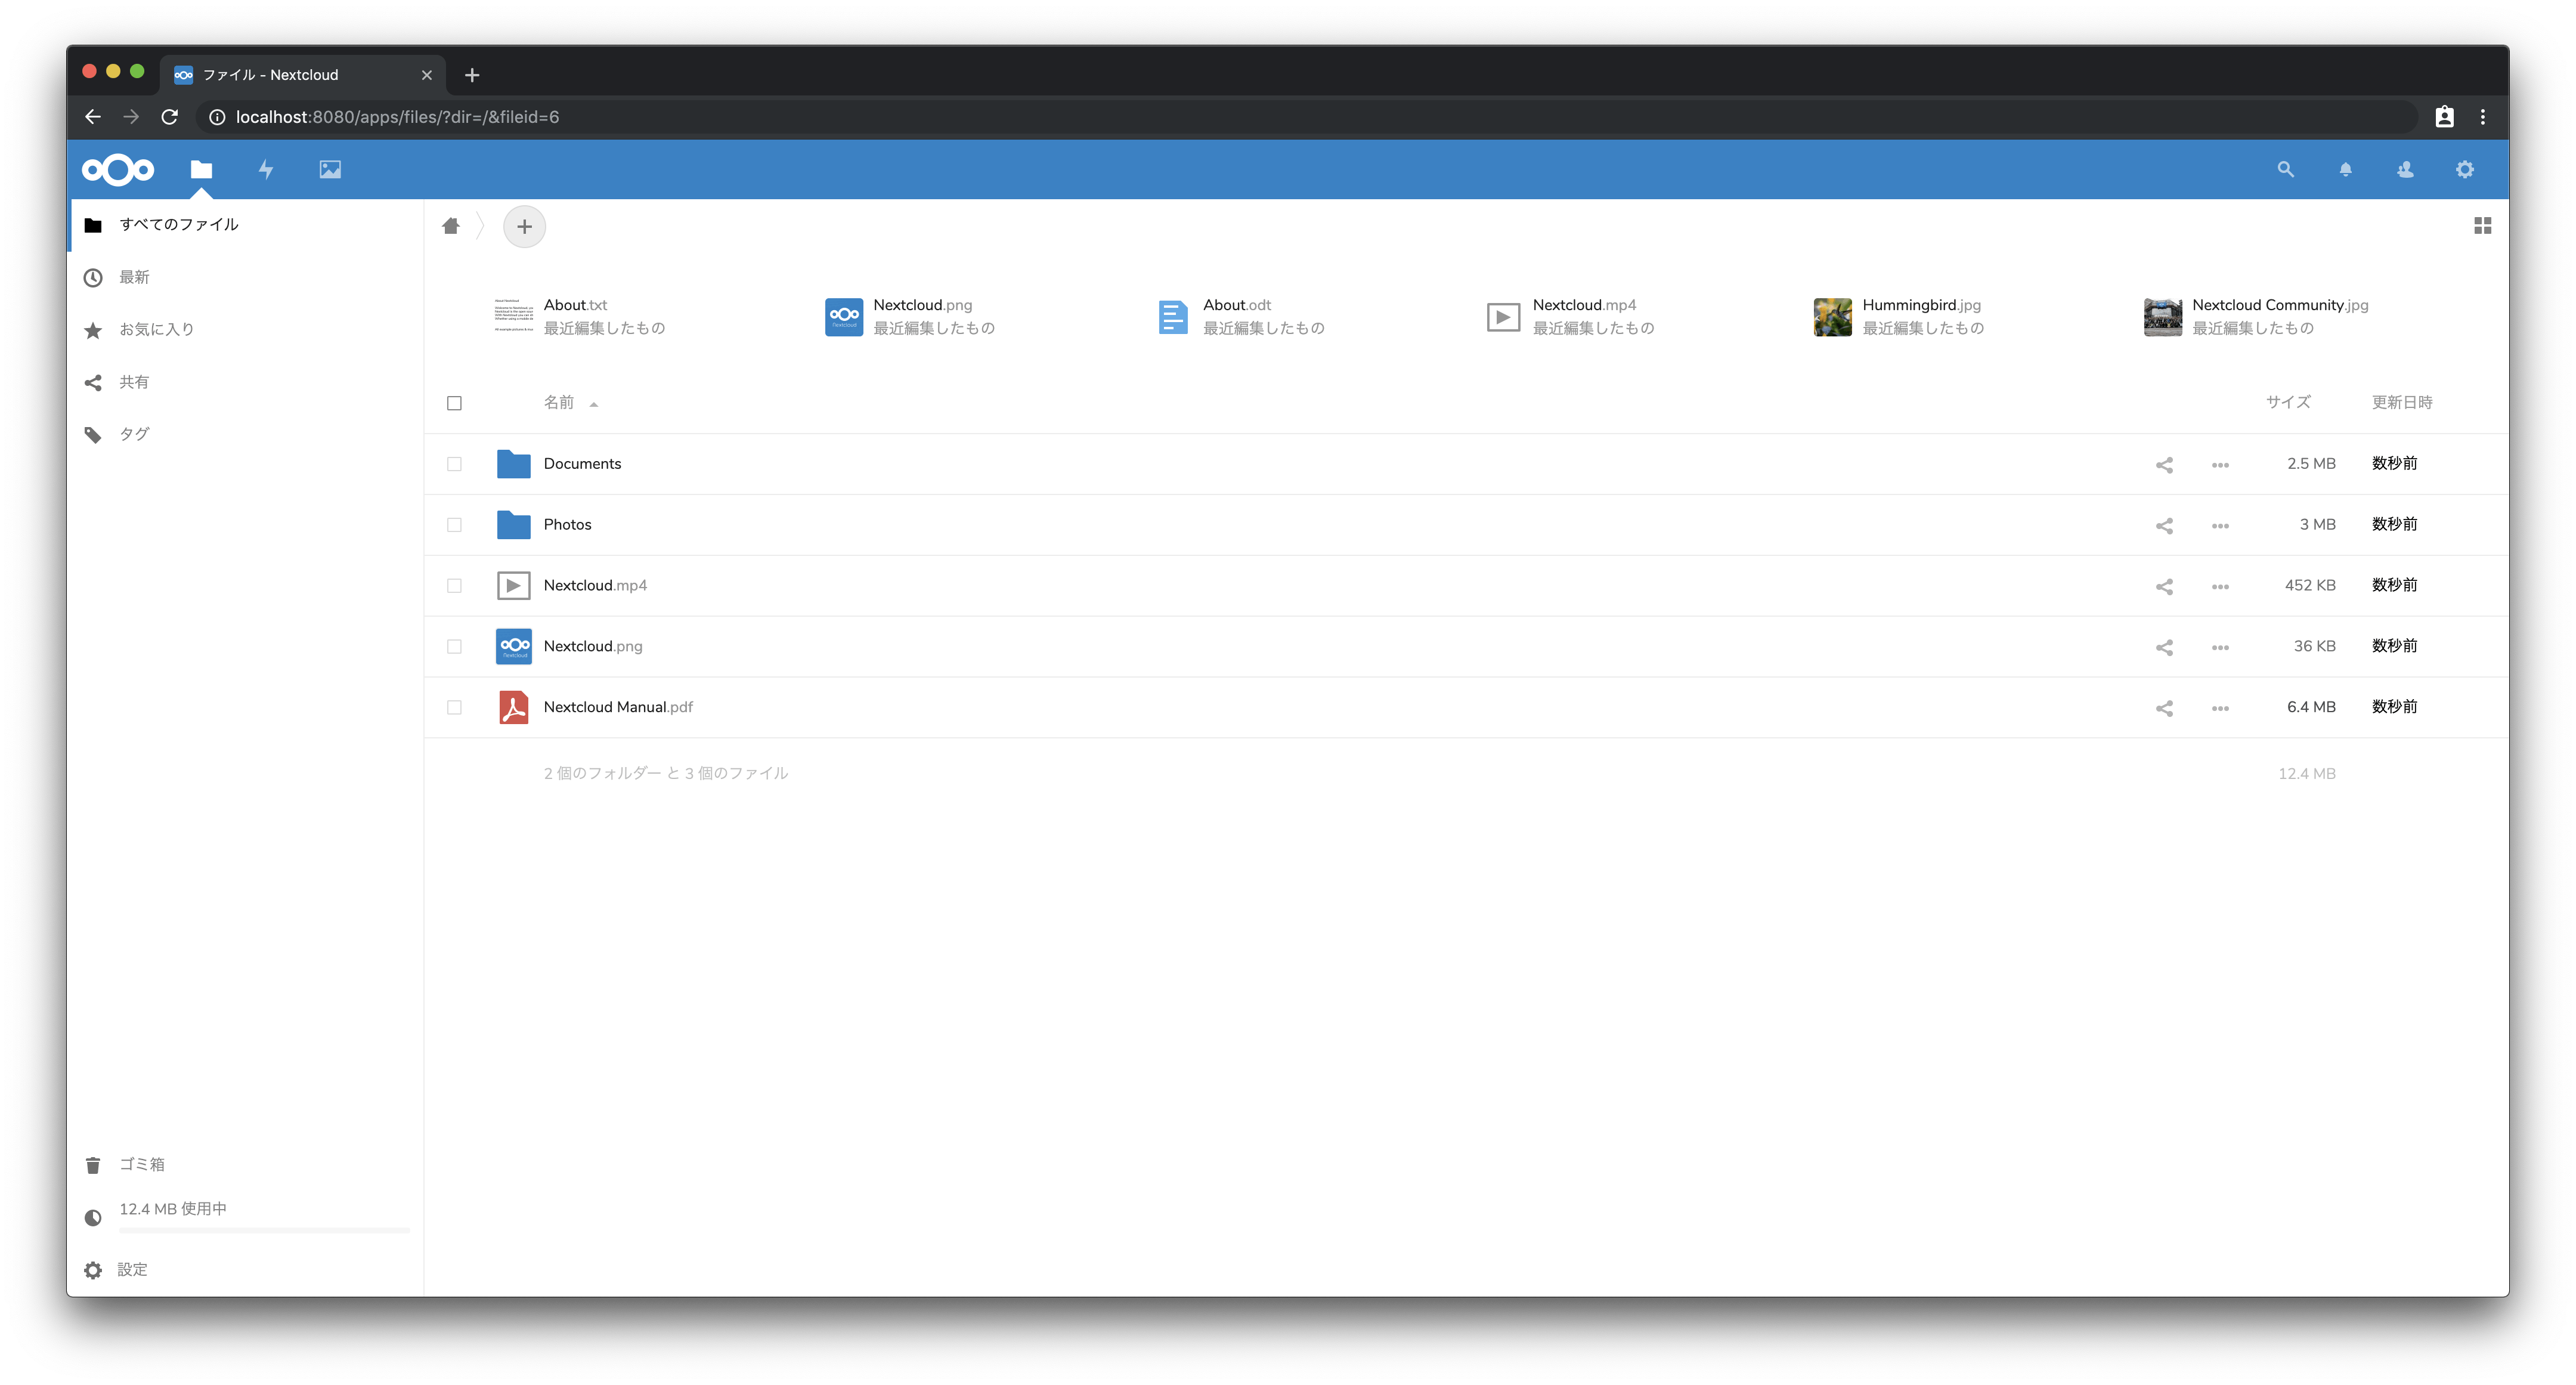Viewport: 2576px width, 1385px height.
Task: Expand the sidebar 設定 settings section
Action: (x=131, y=1270)
